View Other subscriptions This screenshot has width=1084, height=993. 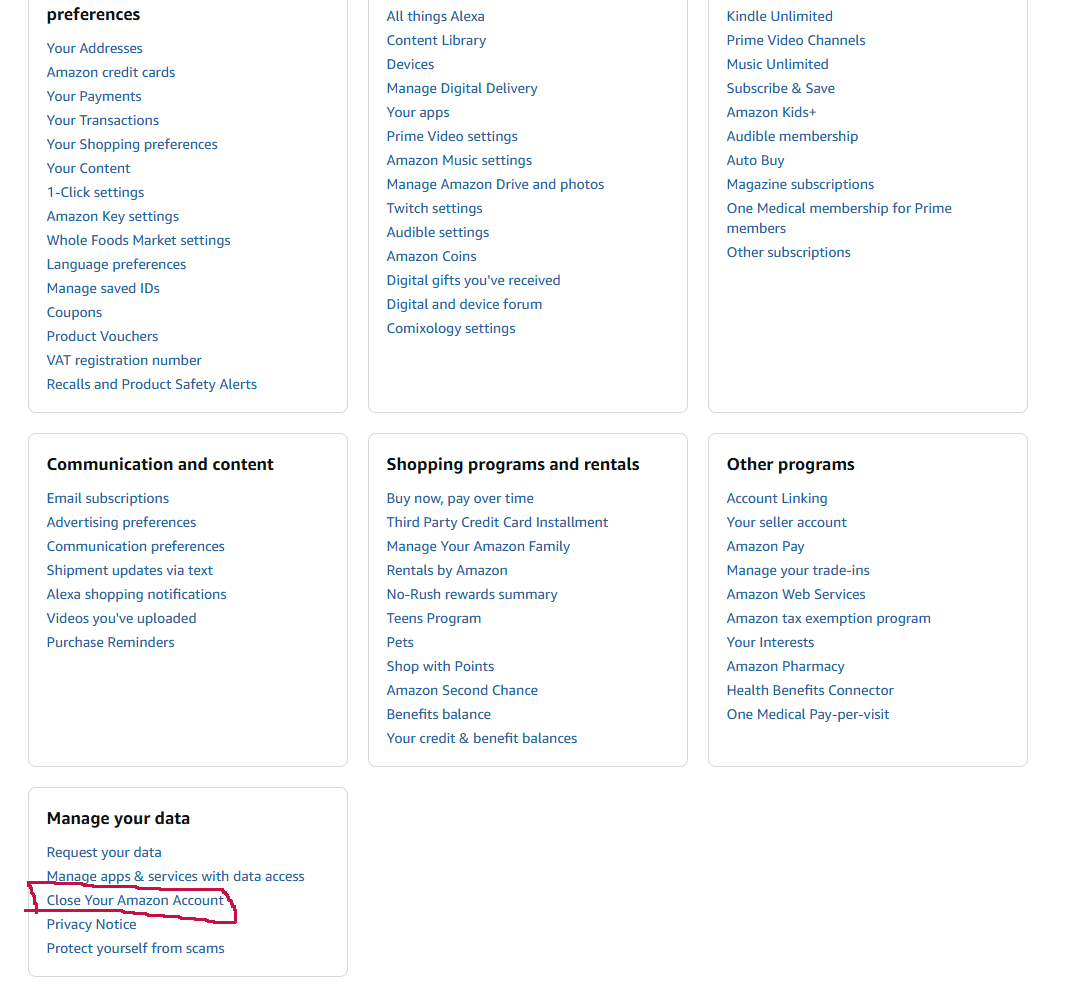789,252
